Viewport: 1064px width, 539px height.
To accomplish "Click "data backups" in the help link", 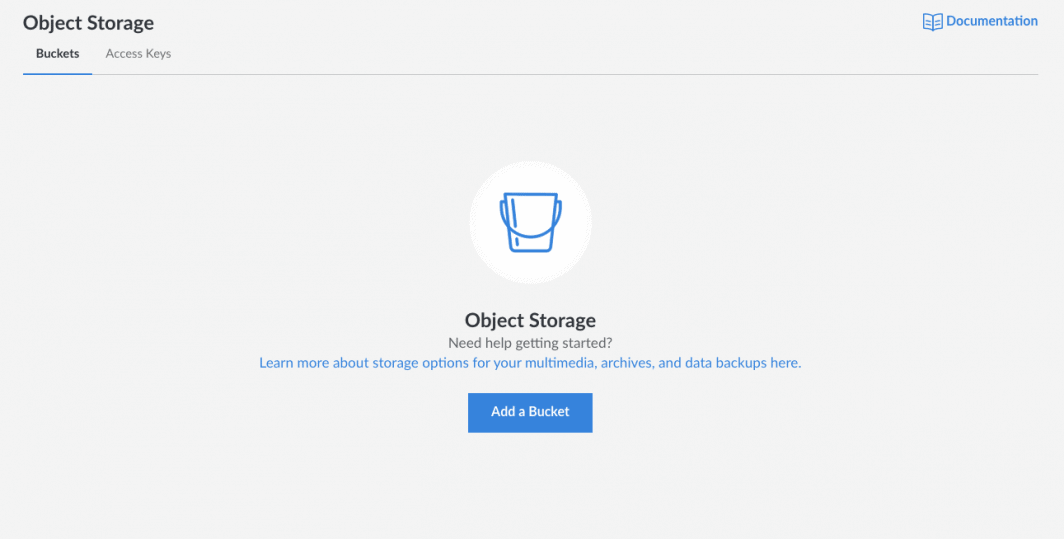I will coord(725,363).
